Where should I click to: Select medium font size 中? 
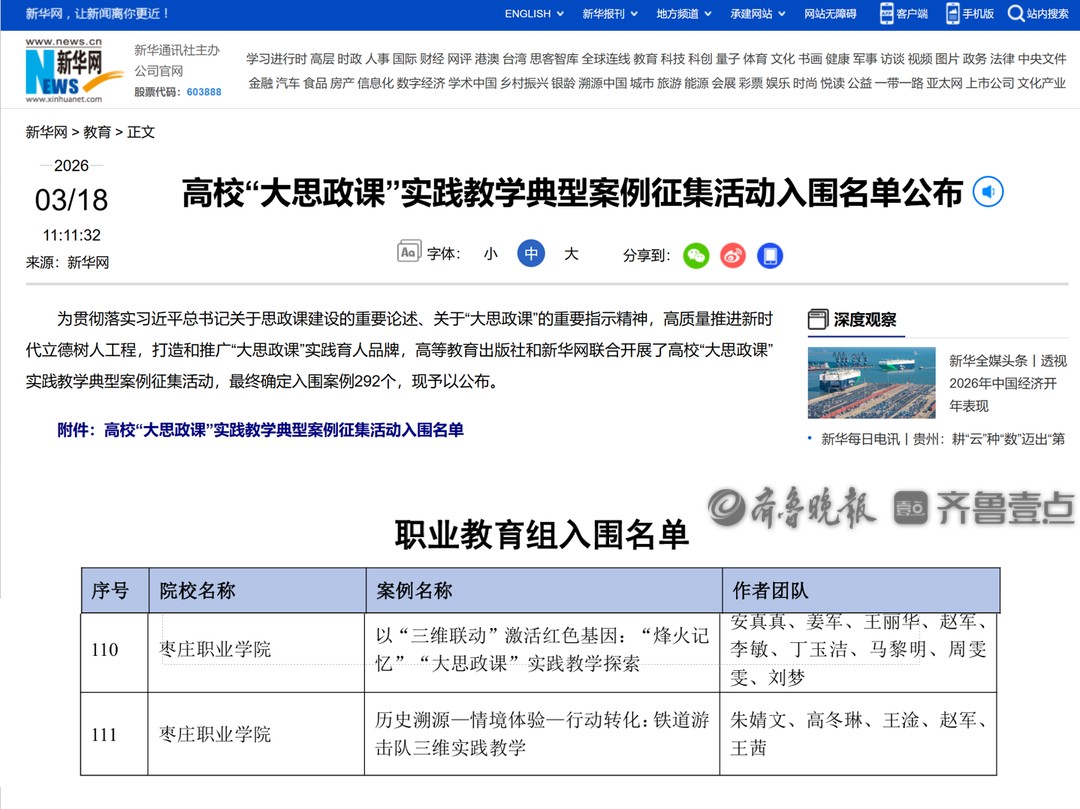coord(531,254)
